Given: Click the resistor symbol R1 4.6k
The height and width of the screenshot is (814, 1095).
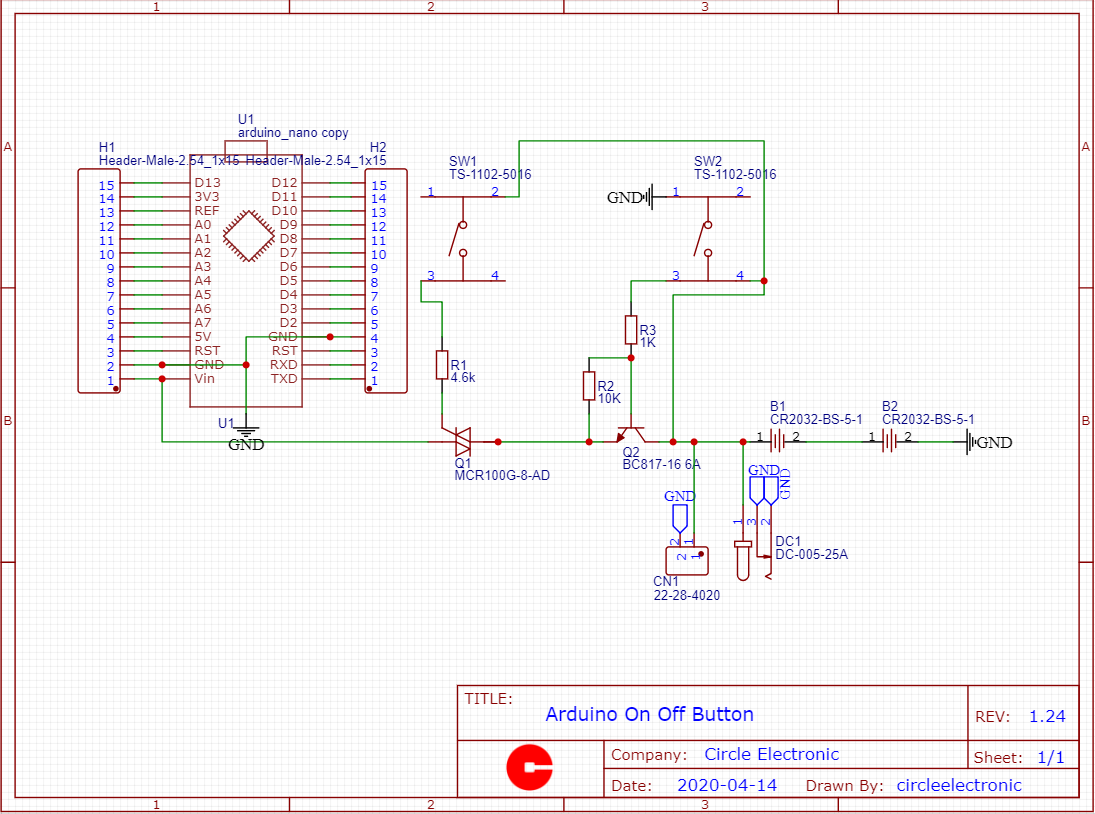Looking at the screenshot, I should pyautogui.click(x=441, y=366).
